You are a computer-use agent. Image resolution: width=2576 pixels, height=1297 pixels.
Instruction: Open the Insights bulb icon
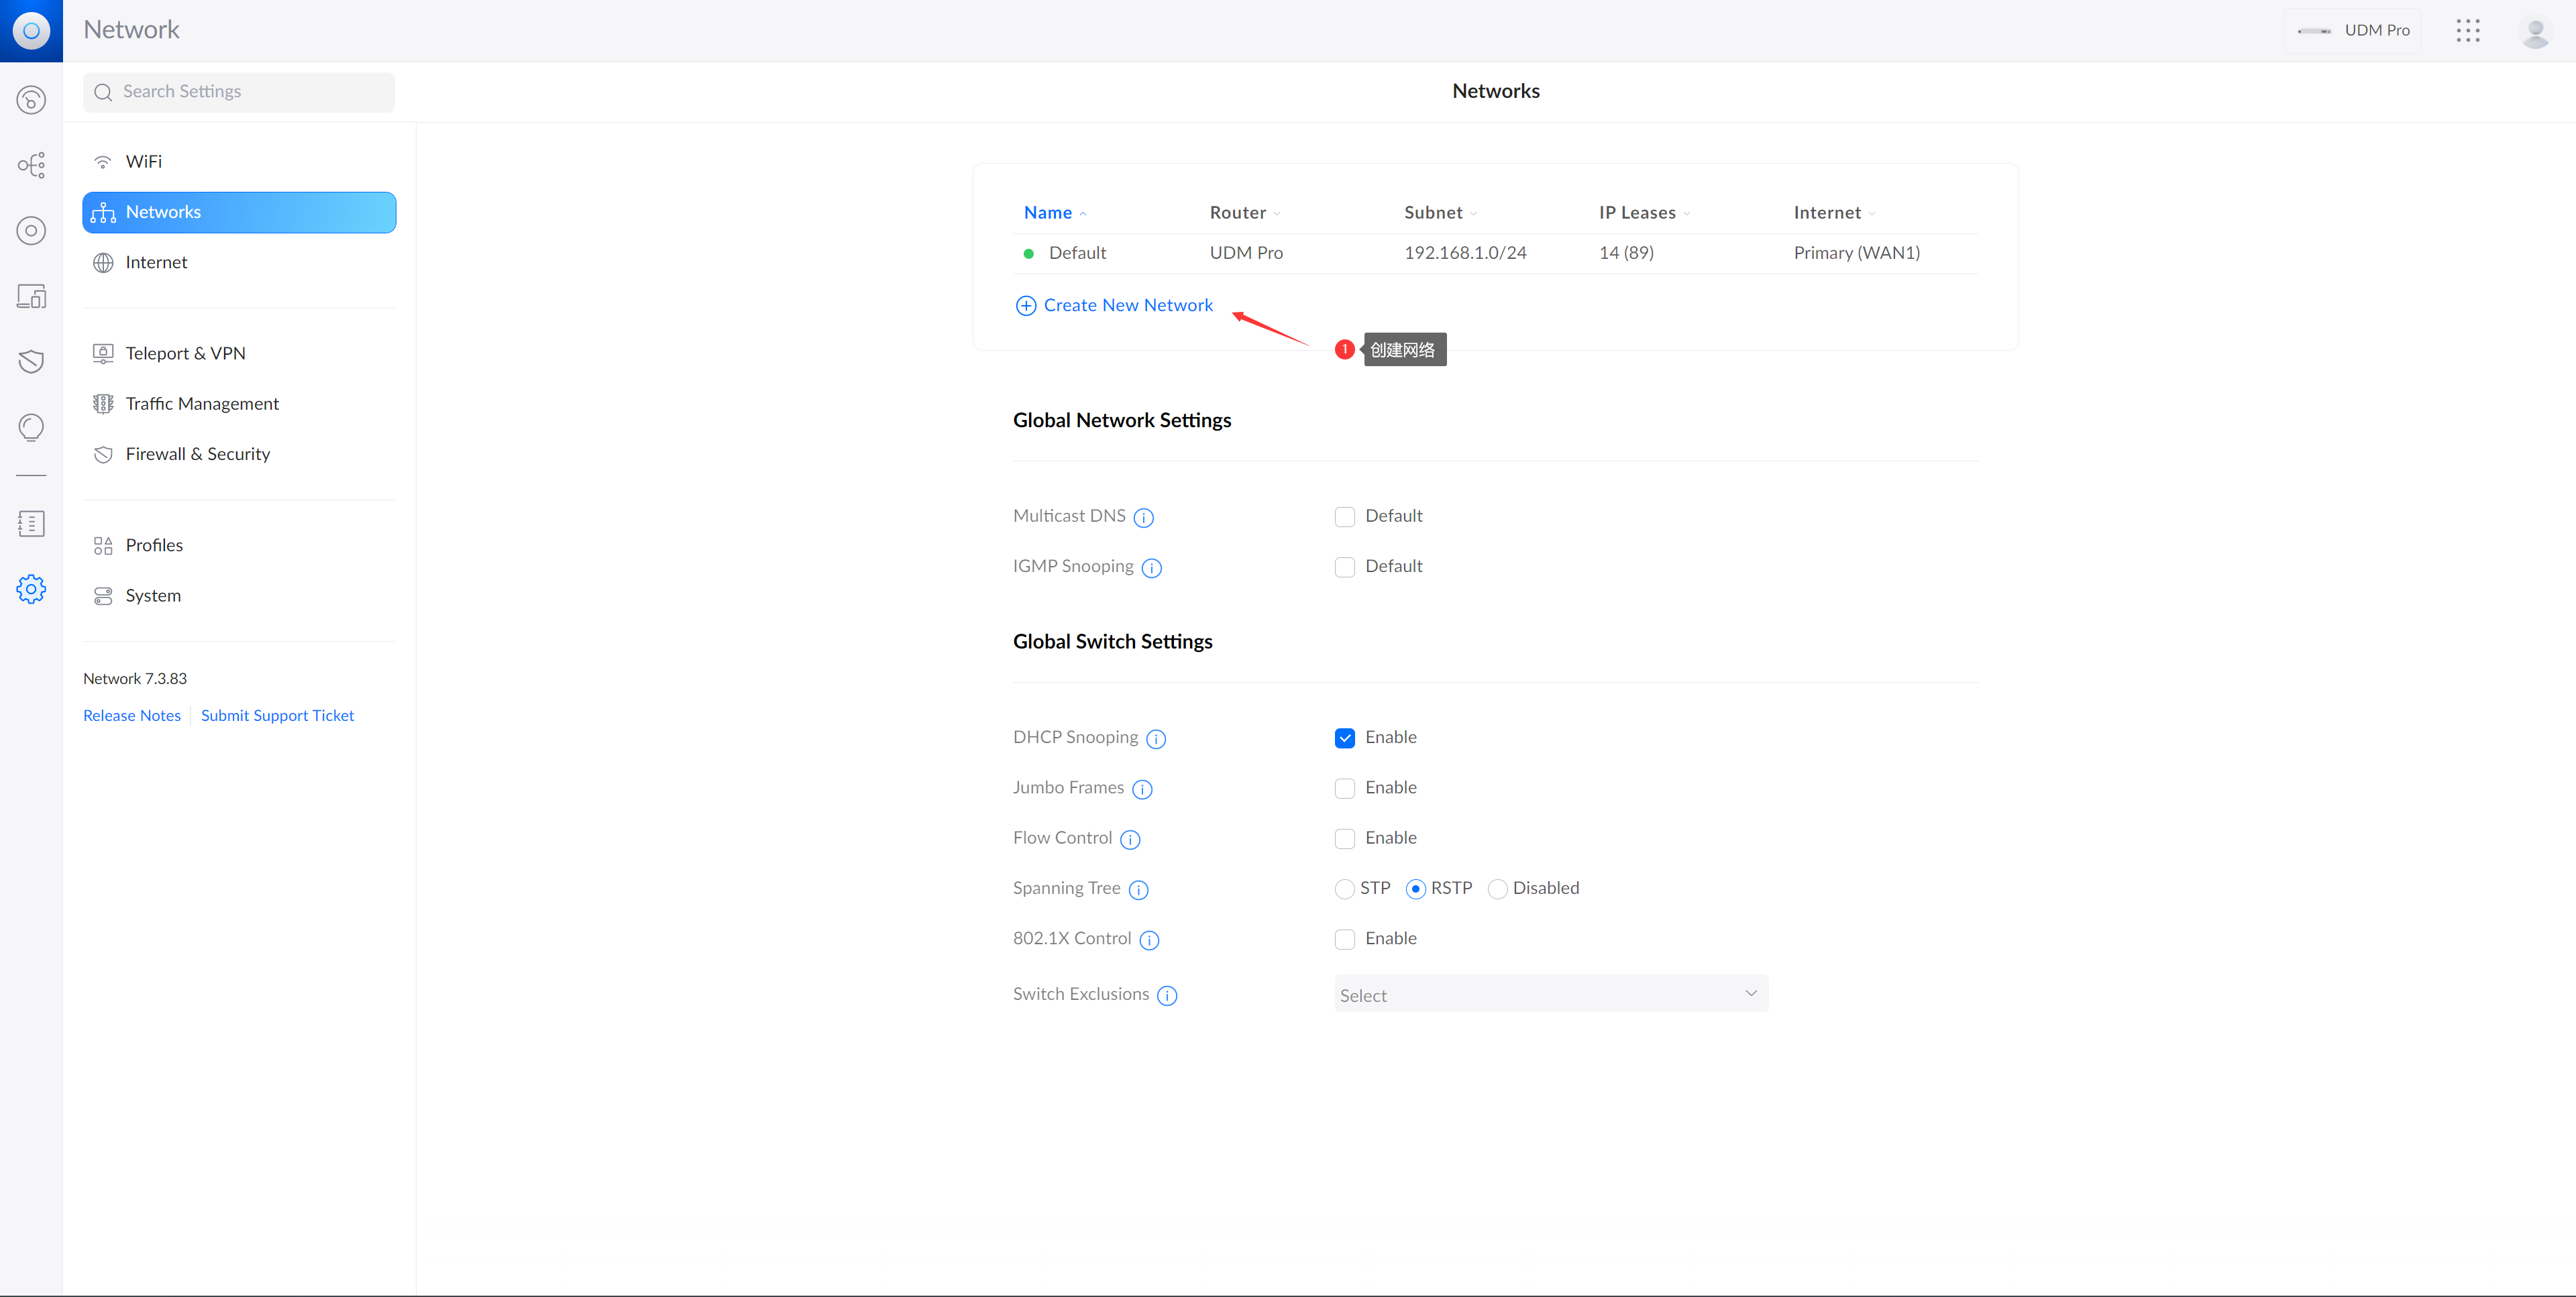coord(31,427)
